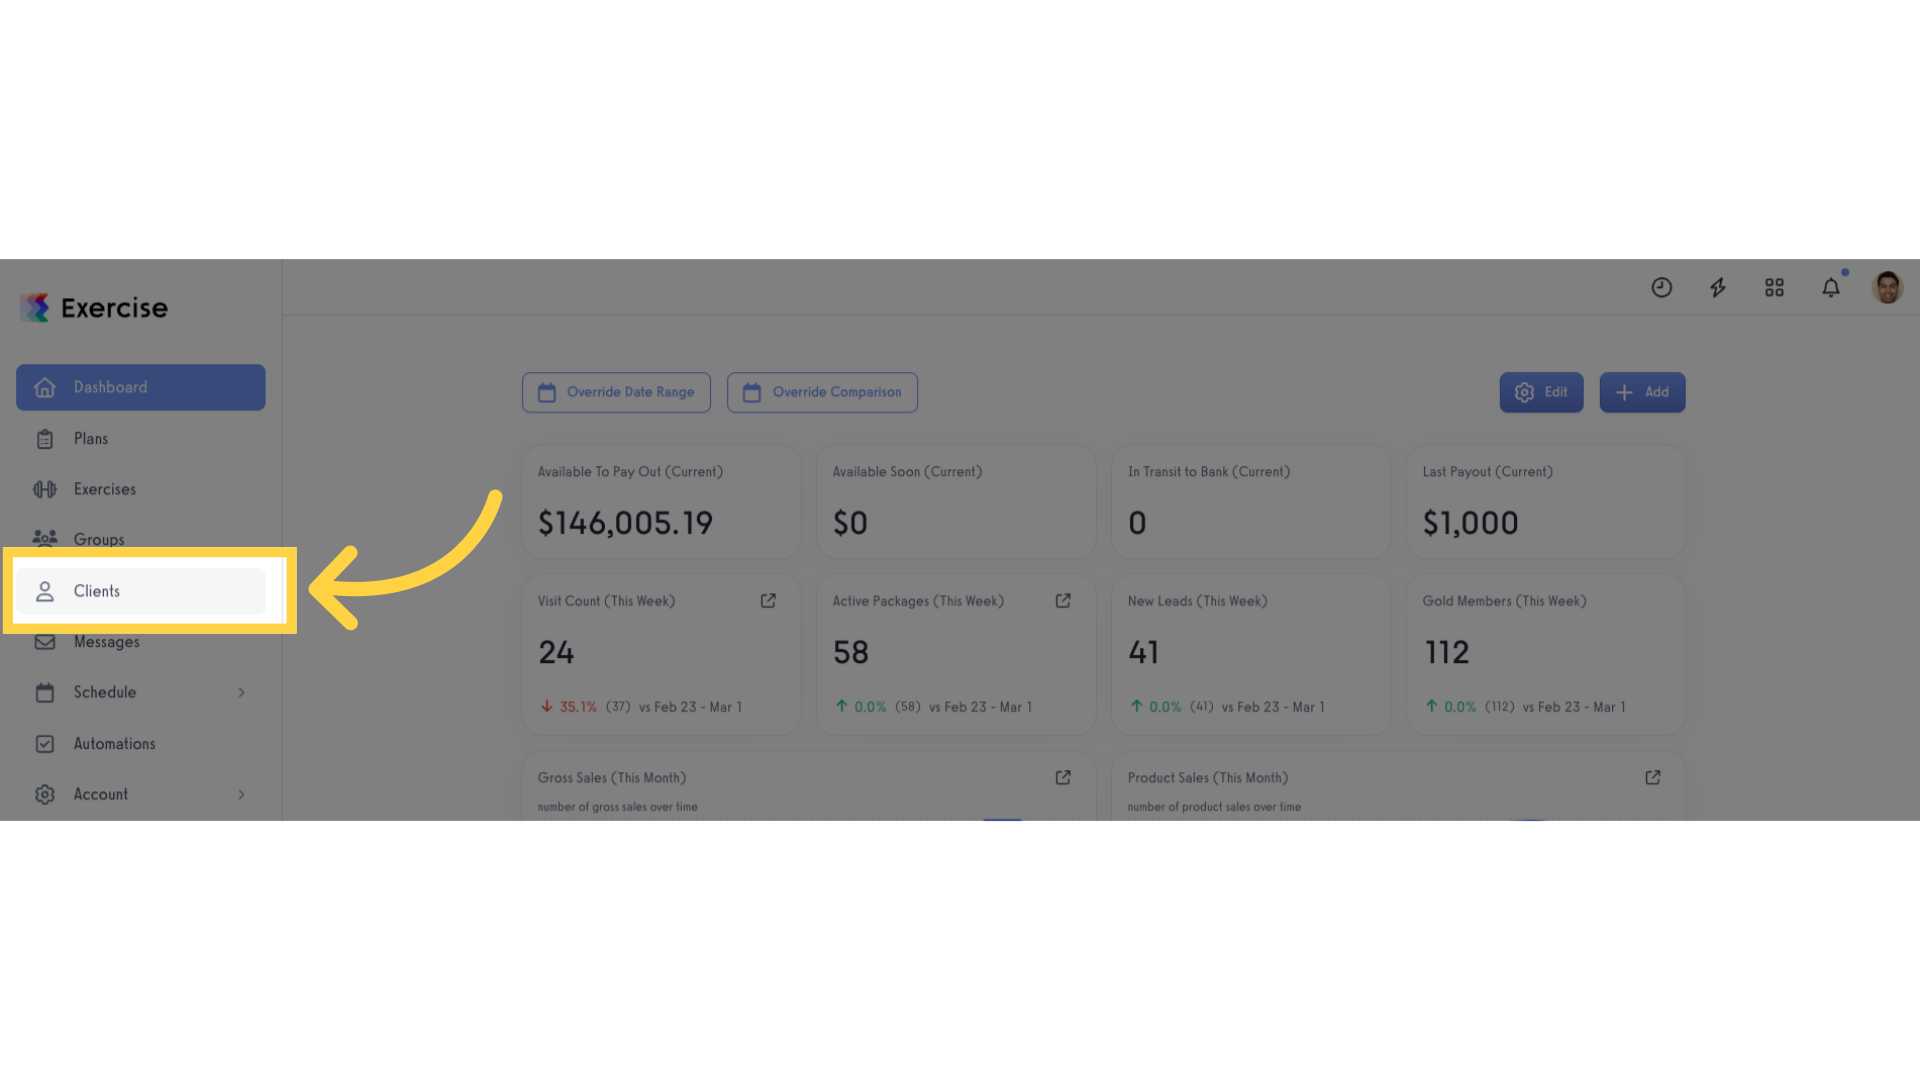Click the lightning bolt quick actions icon
This screenshot has width=1920, height=1080.
pos(1718,288)
